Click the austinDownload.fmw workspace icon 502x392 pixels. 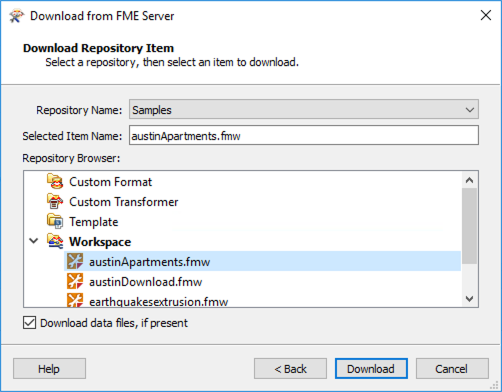(x=75, y=281)
